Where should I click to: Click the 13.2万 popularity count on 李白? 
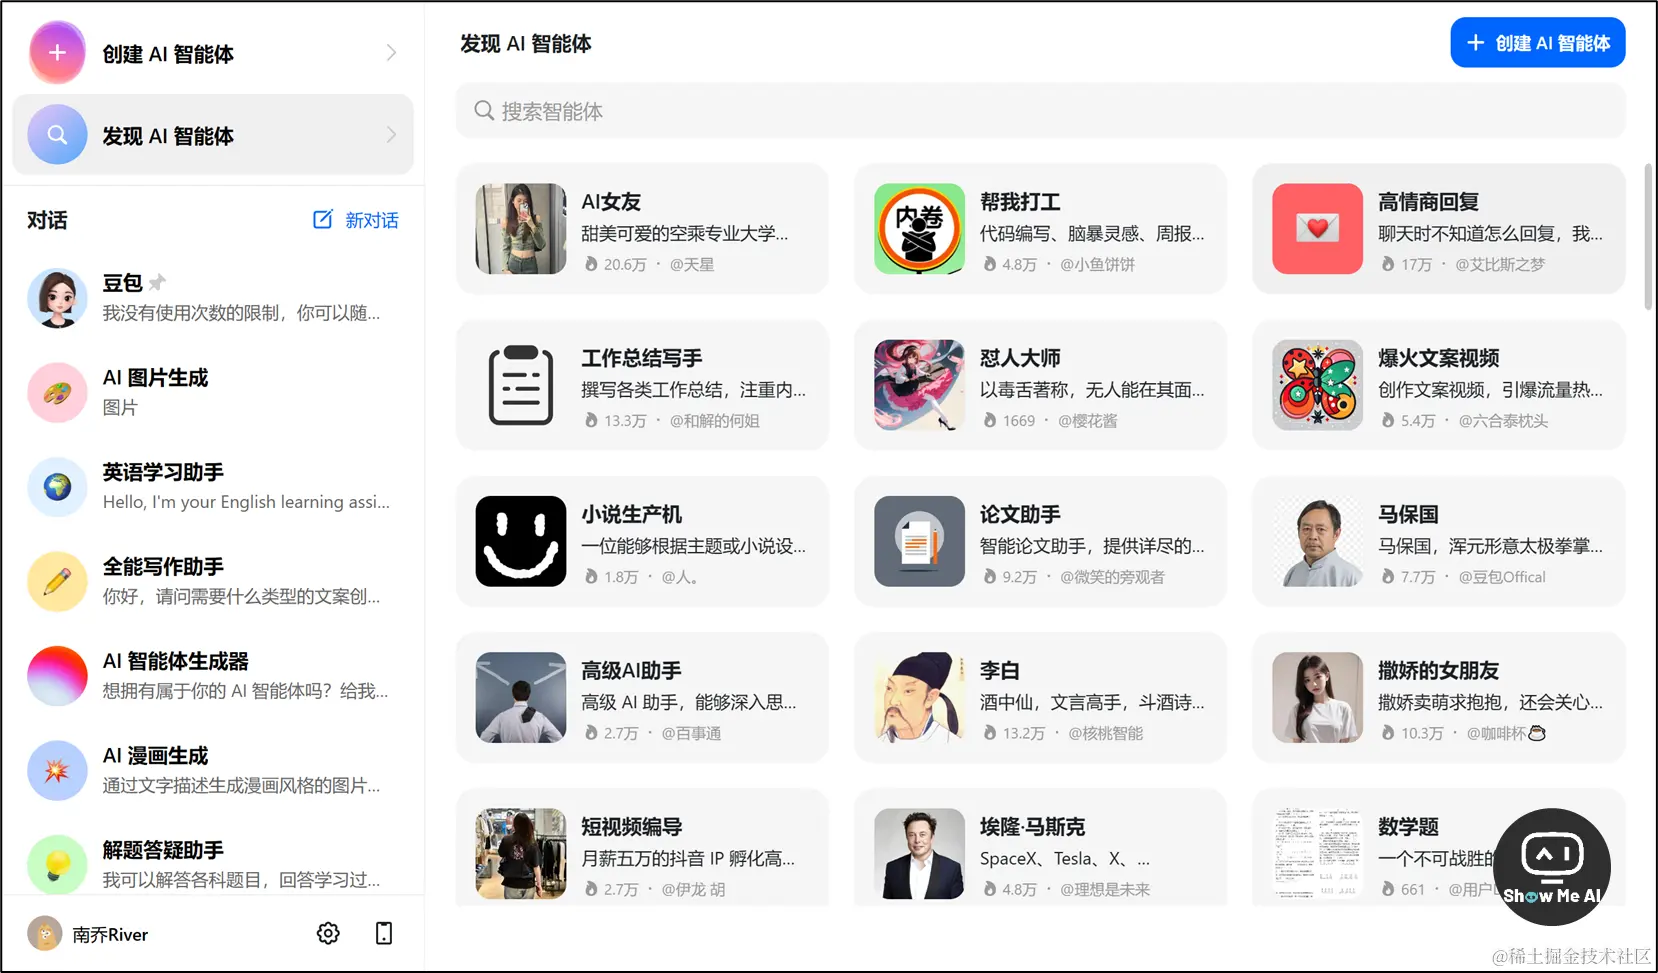pos(1023,733)
